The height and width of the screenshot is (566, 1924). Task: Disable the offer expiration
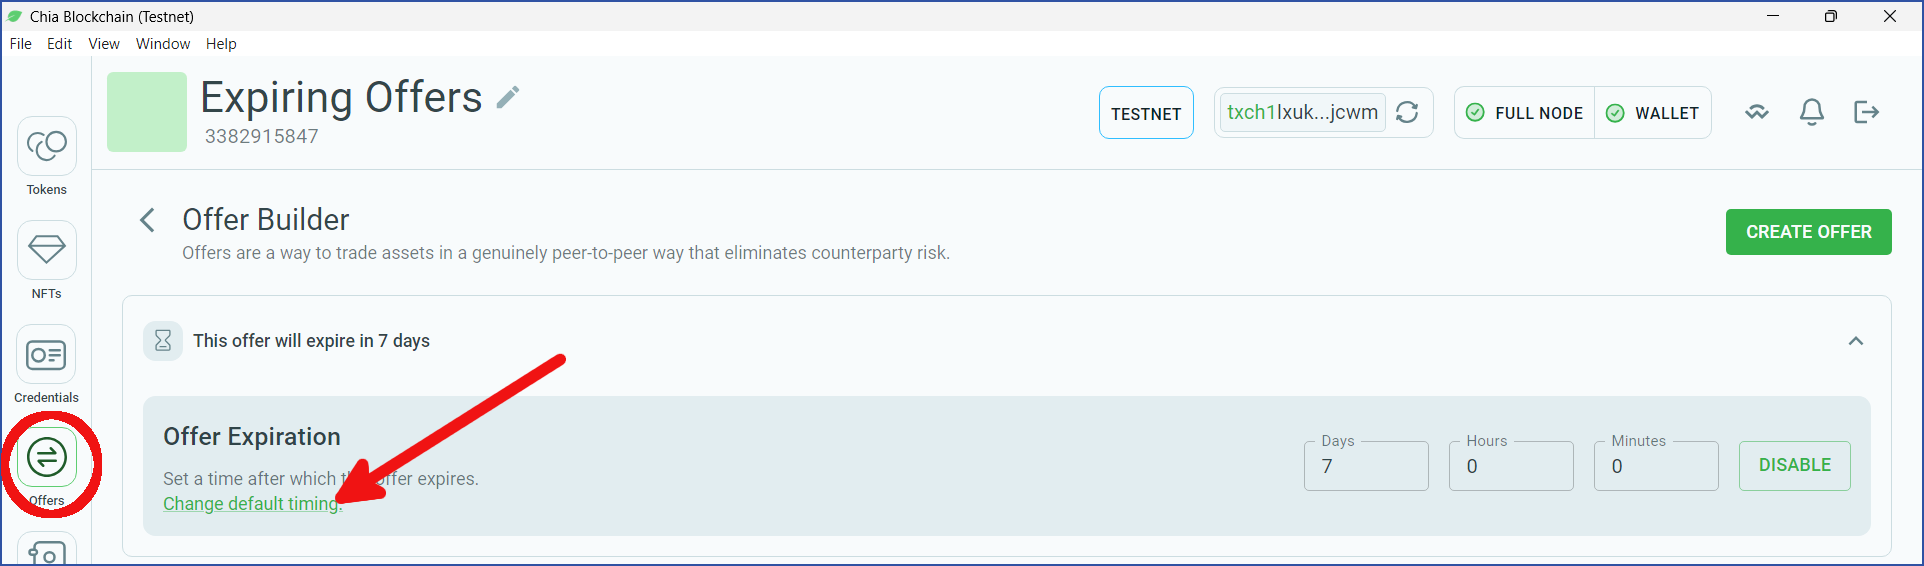(1794, 465)
